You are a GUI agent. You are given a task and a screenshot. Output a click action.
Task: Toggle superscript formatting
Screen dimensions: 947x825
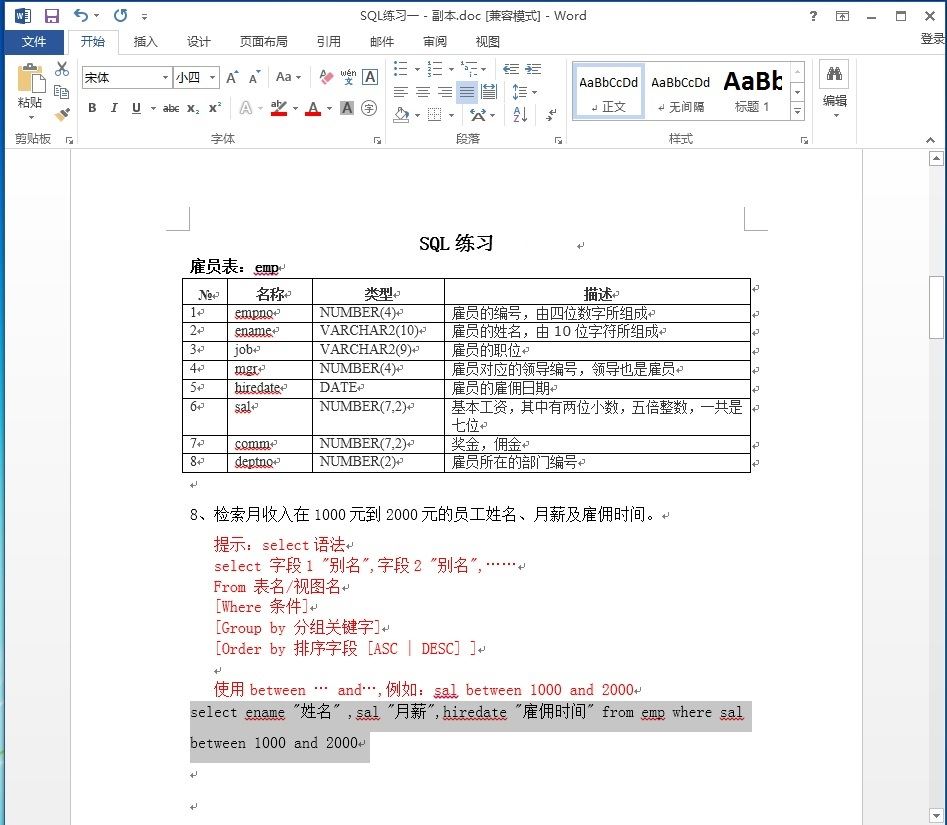(x=215, y=108)
